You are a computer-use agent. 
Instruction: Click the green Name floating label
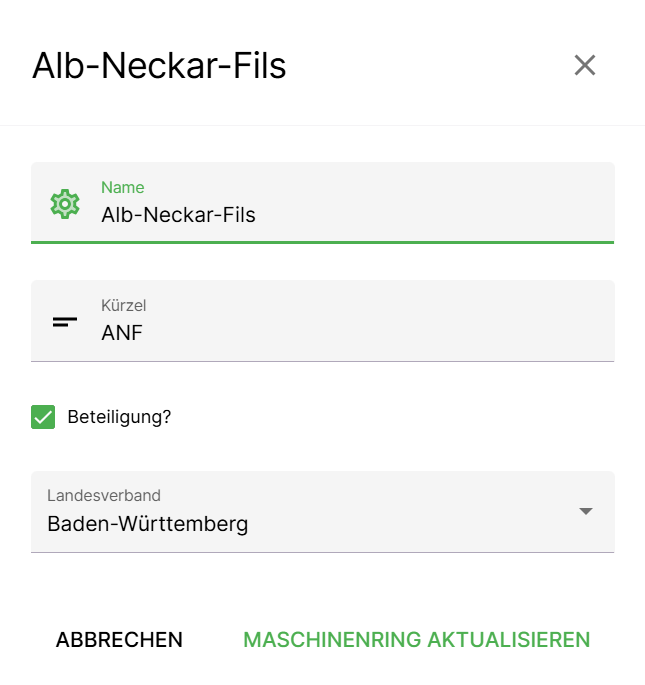pos(122,187)
